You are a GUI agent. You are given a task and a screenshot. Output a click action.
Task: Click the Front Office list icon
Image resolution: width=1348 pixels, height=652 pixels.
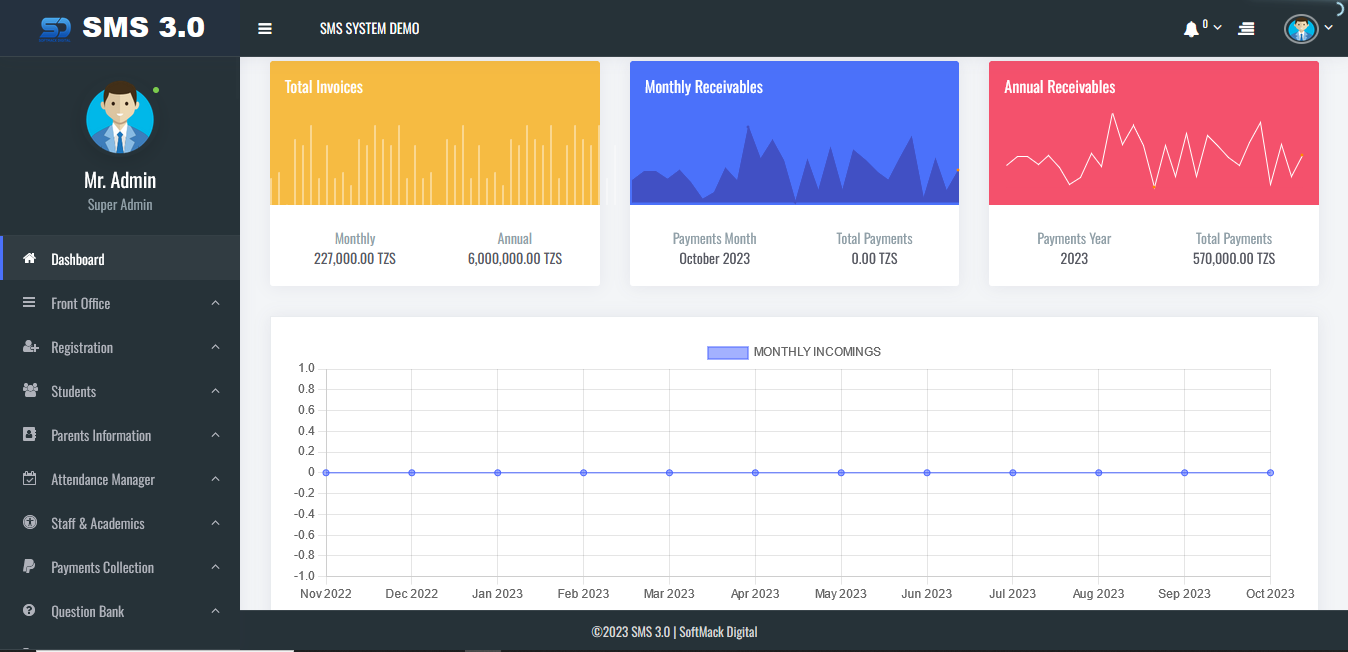coord(30,303)
